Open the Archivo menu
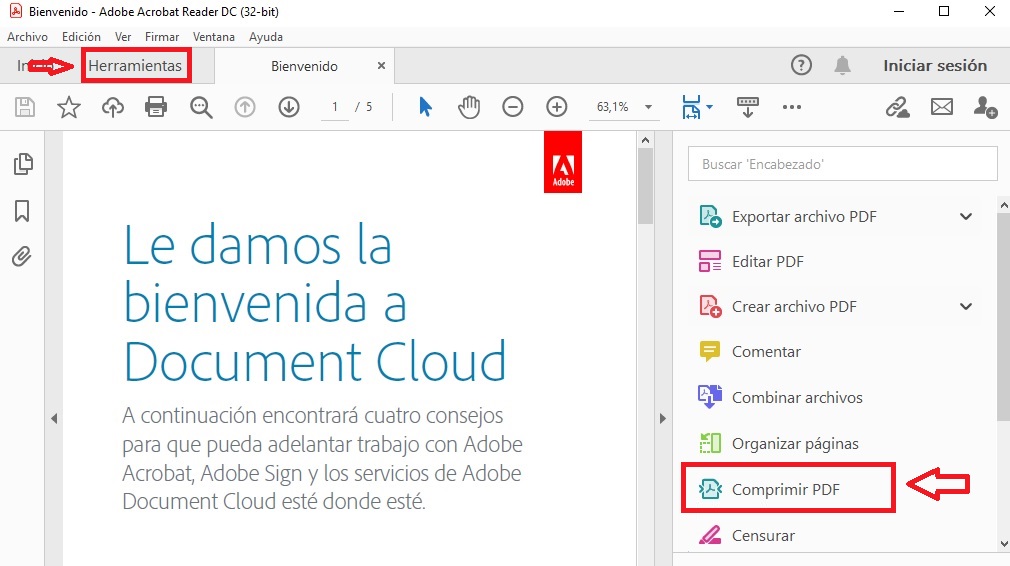Screen dimensions: 1010x566 (x=27, y=37)
